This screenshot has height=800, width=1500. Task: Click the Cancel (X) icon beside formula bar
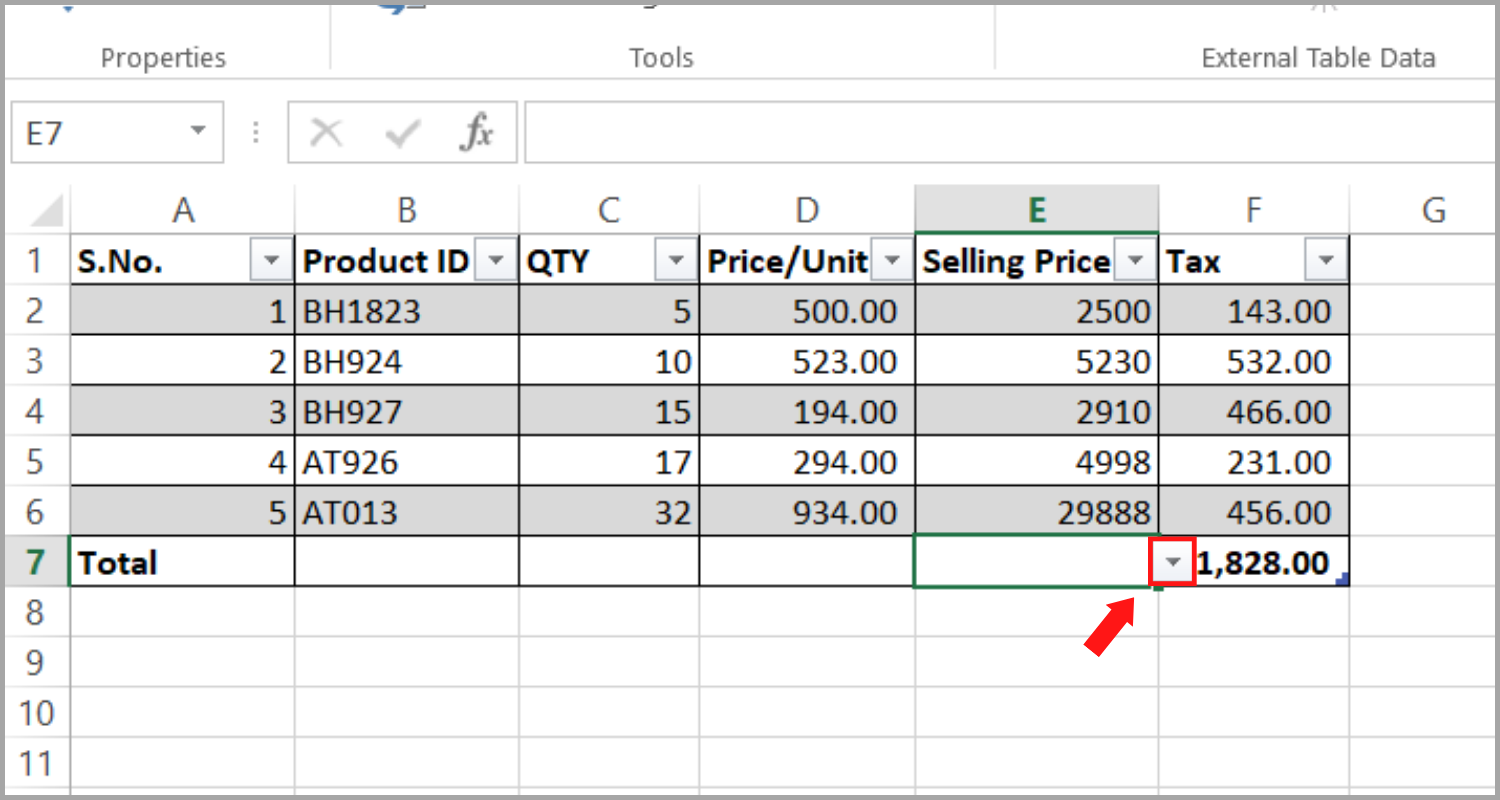(x=325, y=131)
